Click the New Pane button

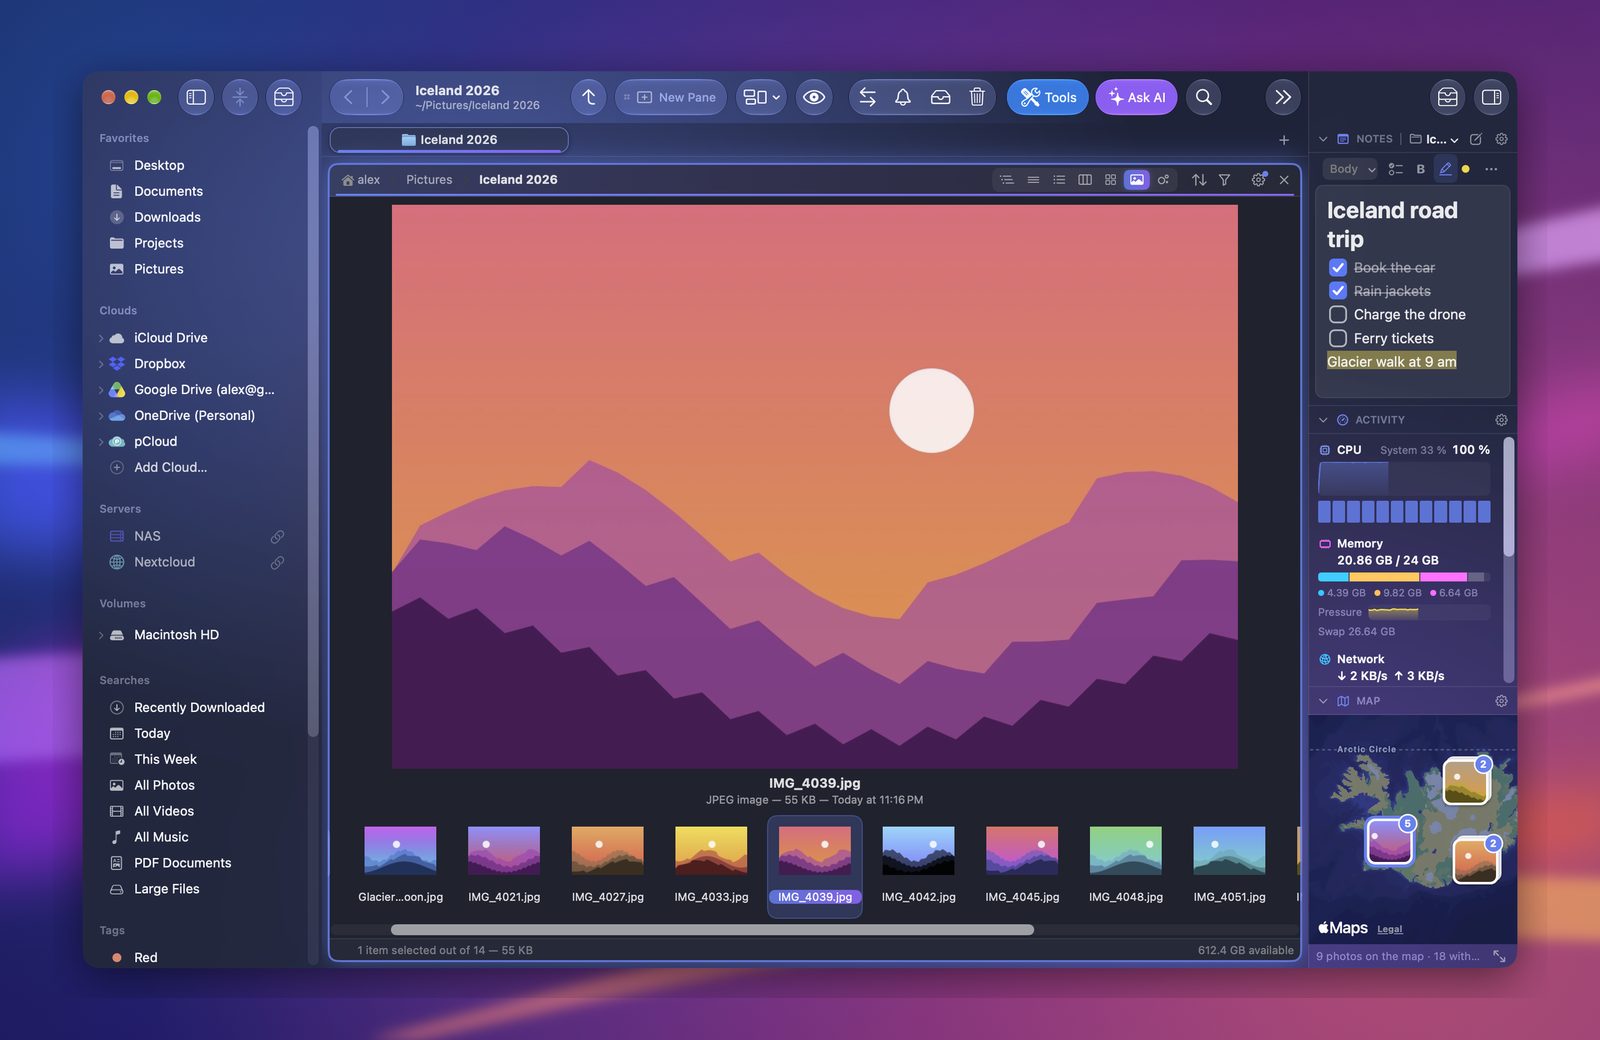[670, 97]
